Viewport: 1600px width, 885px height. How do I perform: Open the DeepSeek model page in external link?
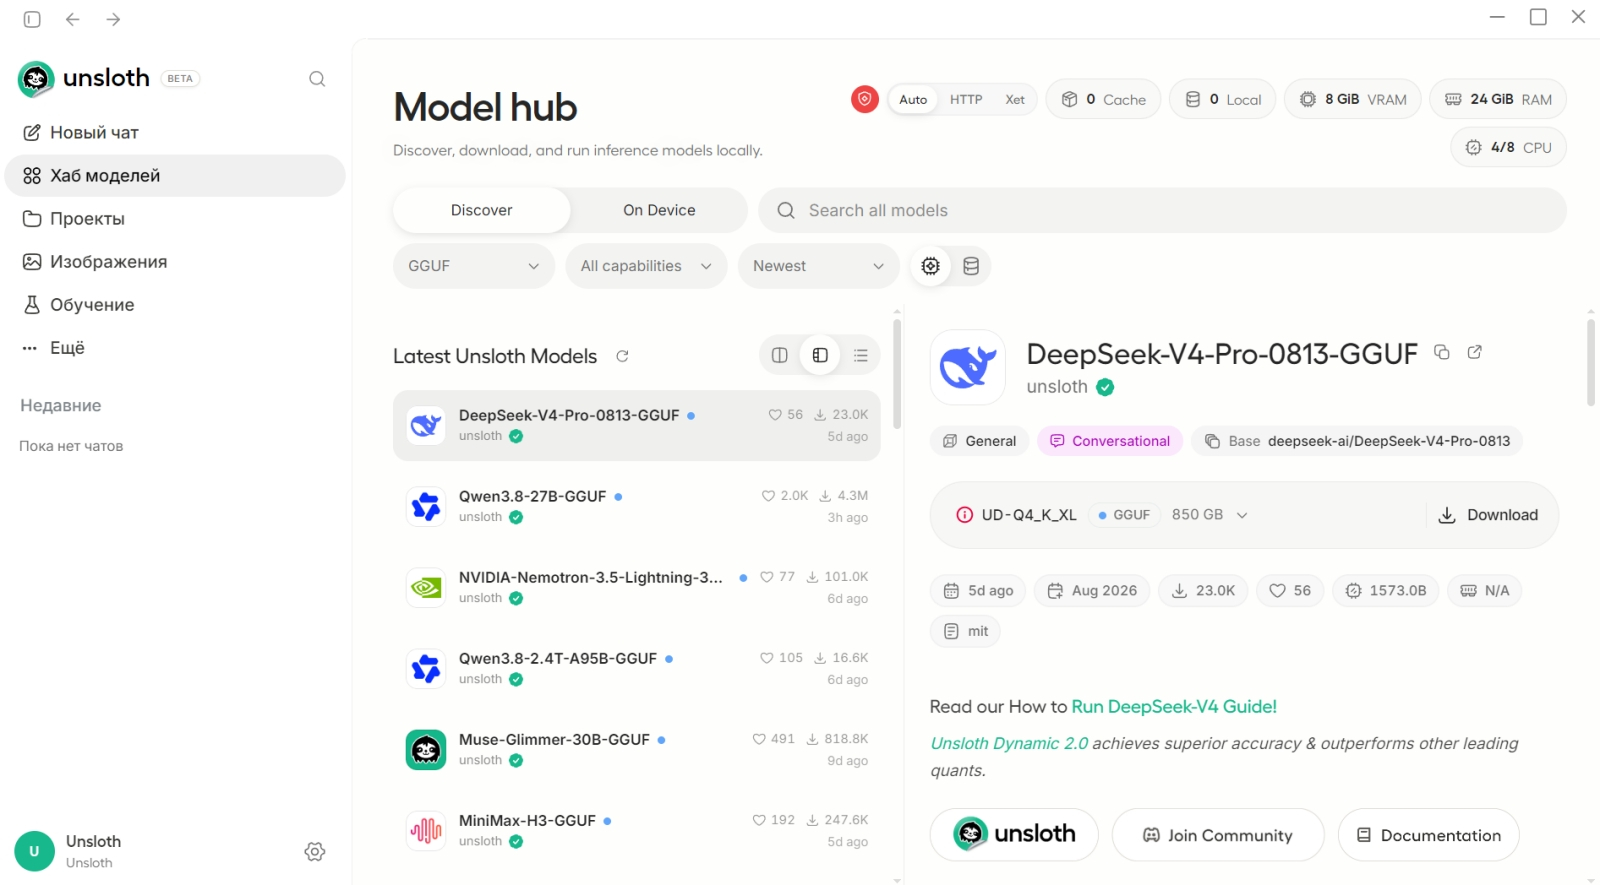tap(1475, 352)
